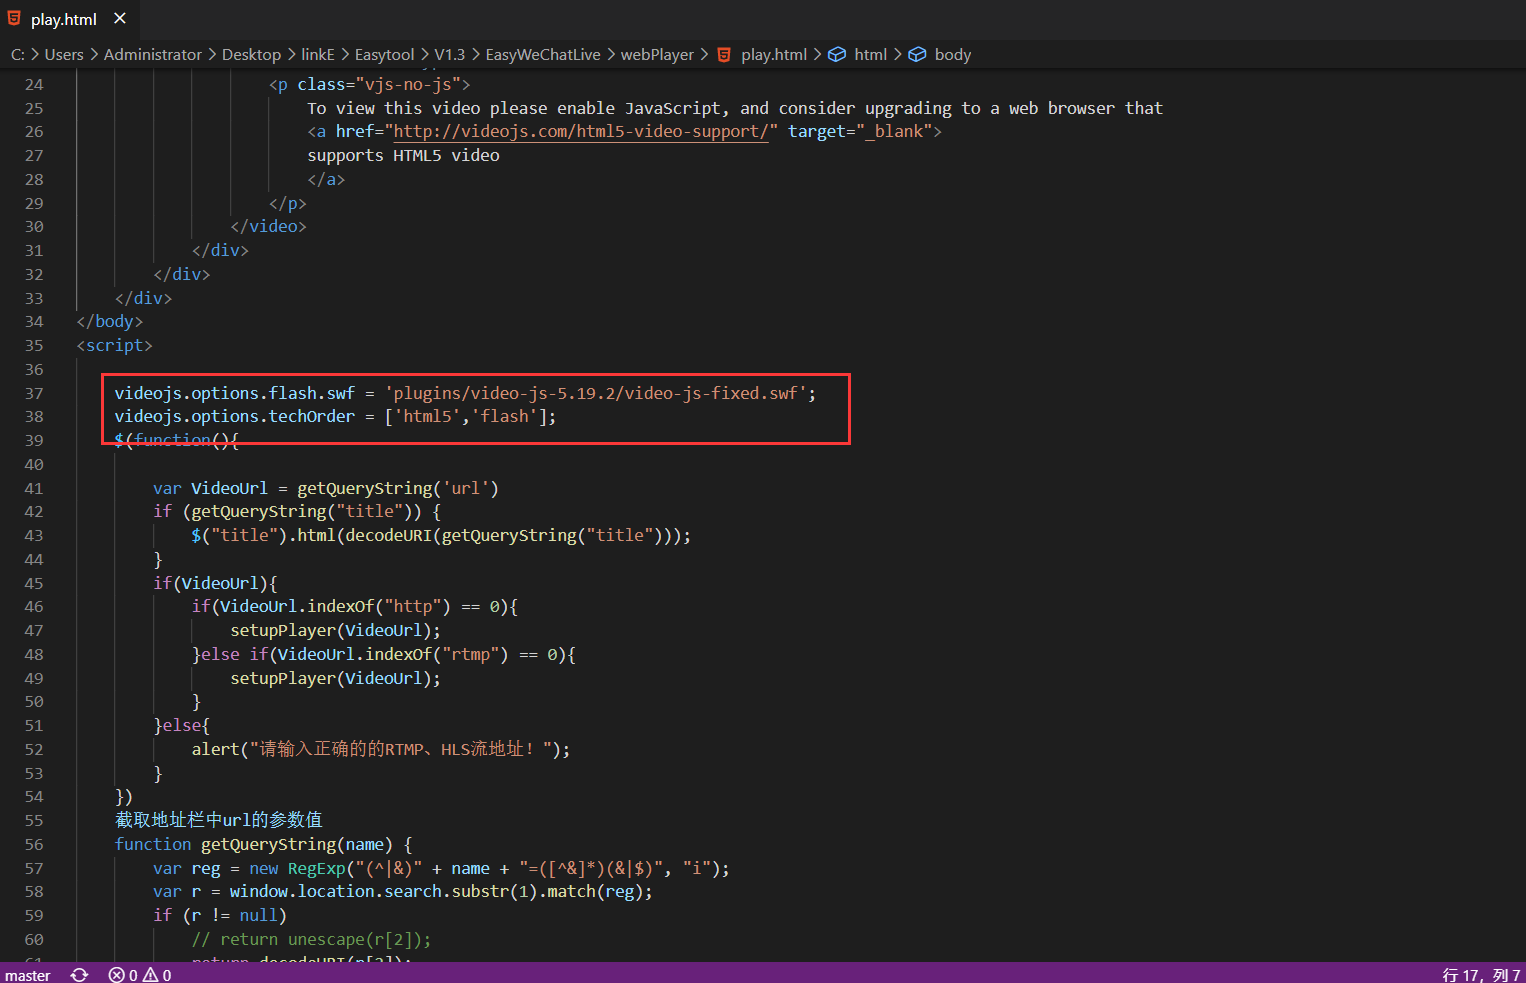Click the cube icon before body breadcrumb
This screenshot has height=983, width=1526.
pos(917,54)
